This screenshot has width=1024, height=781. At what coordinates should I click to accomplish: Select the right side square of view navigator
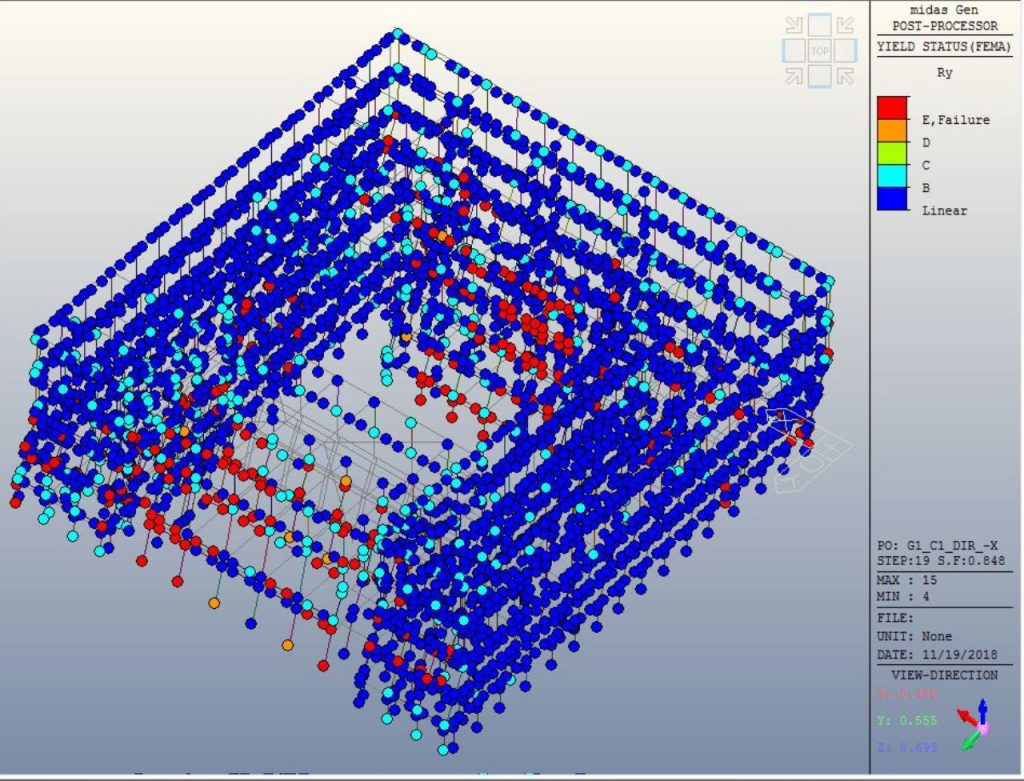pos(846,50)
